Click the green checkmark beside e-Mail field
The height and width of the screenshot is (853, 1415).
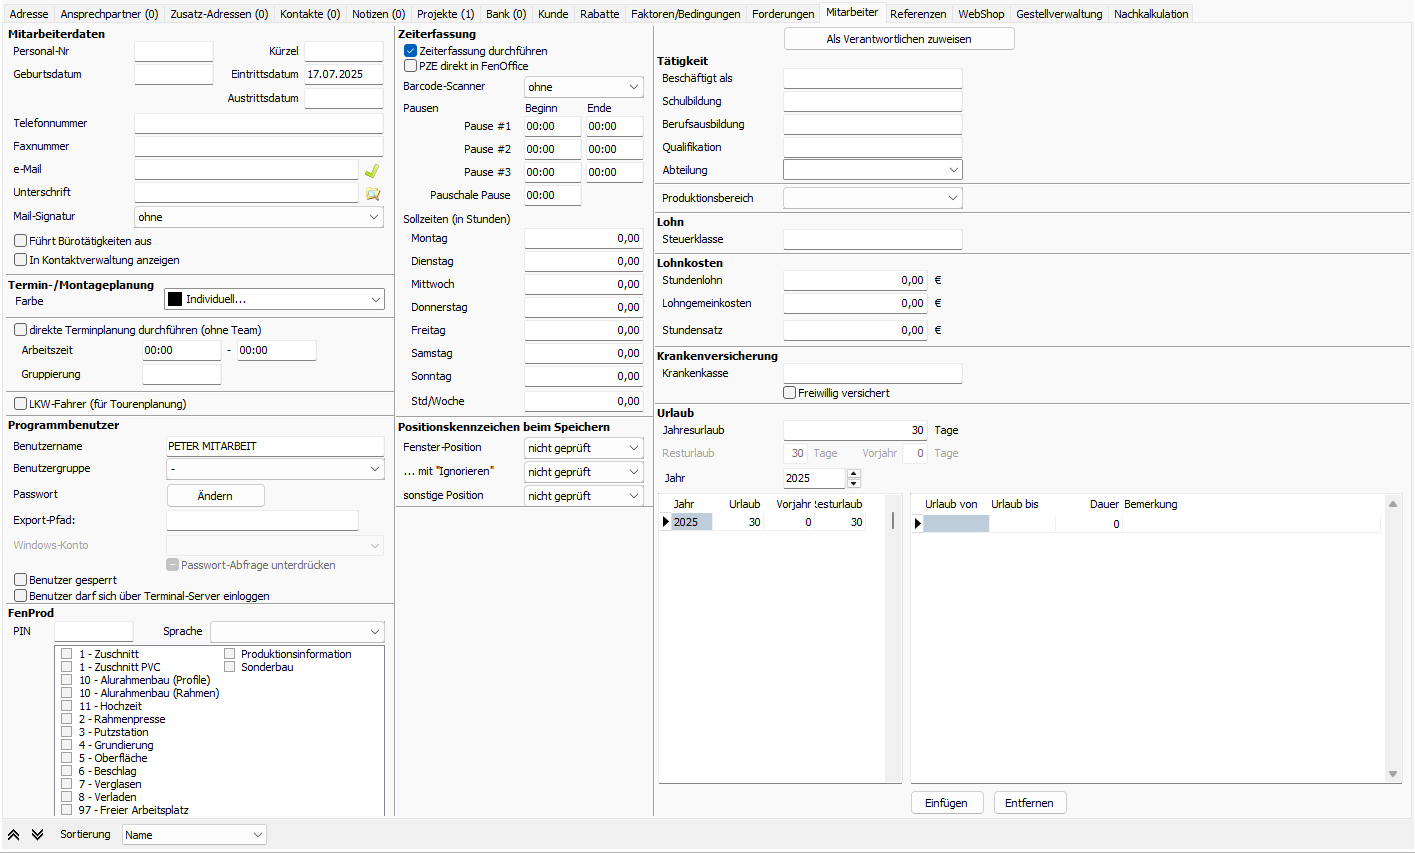point(372,171)
